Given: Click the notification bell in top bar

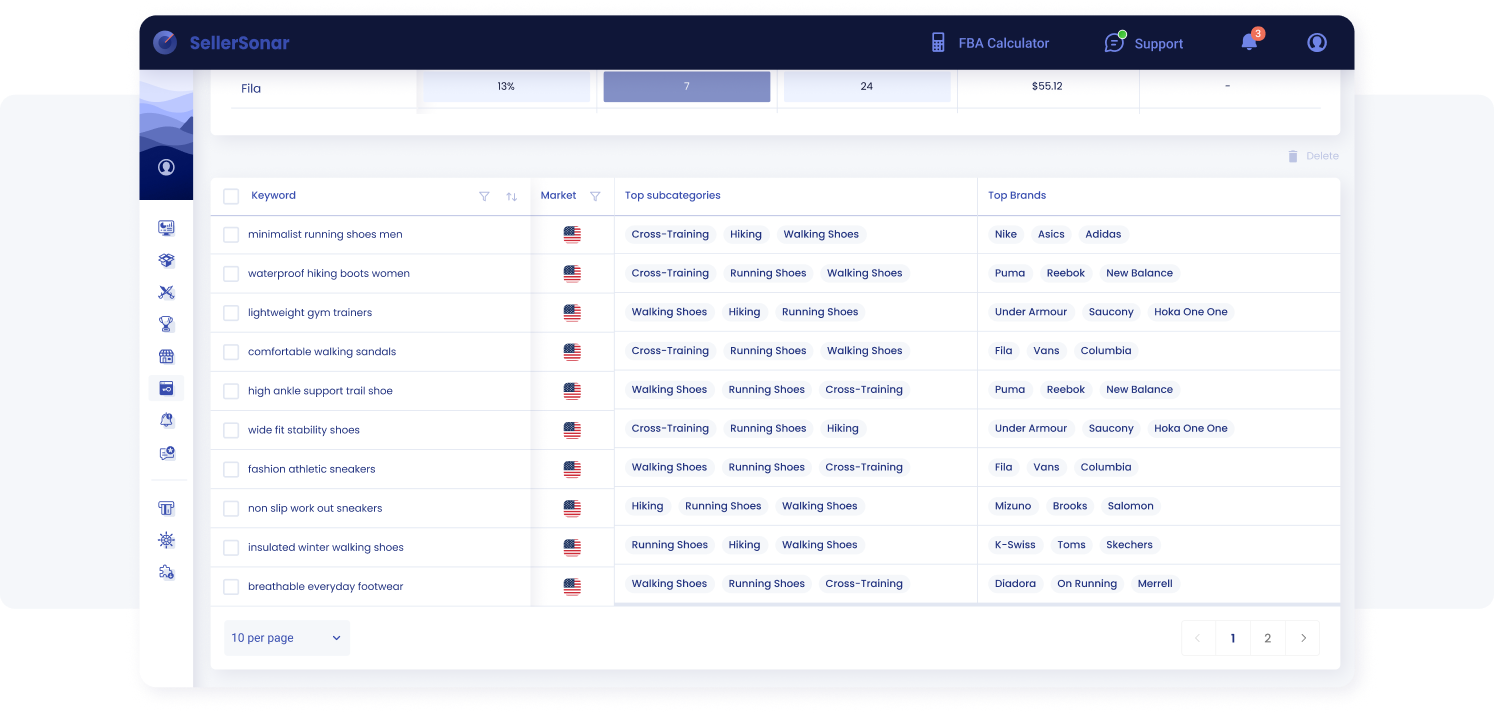Looking at the screenshot, I should [x=1249, y=42].
